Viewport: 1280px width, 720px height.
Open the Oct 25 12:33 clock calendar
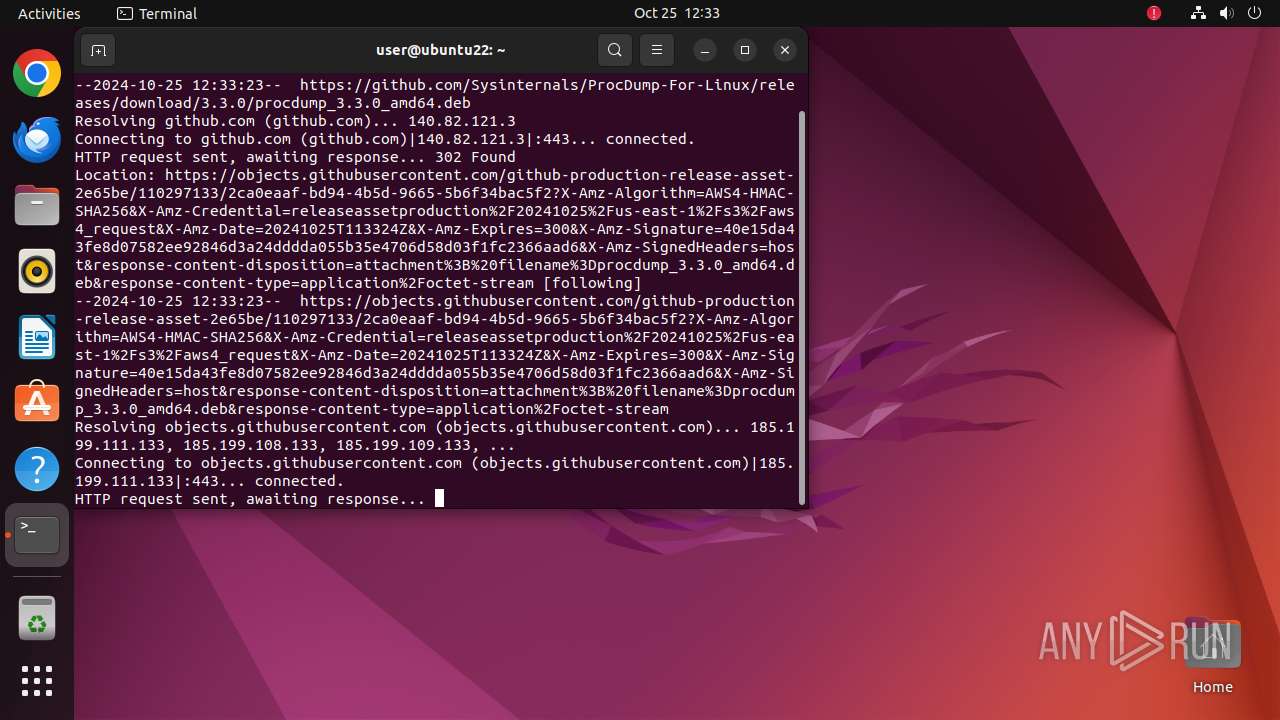(x=677, y=13)
